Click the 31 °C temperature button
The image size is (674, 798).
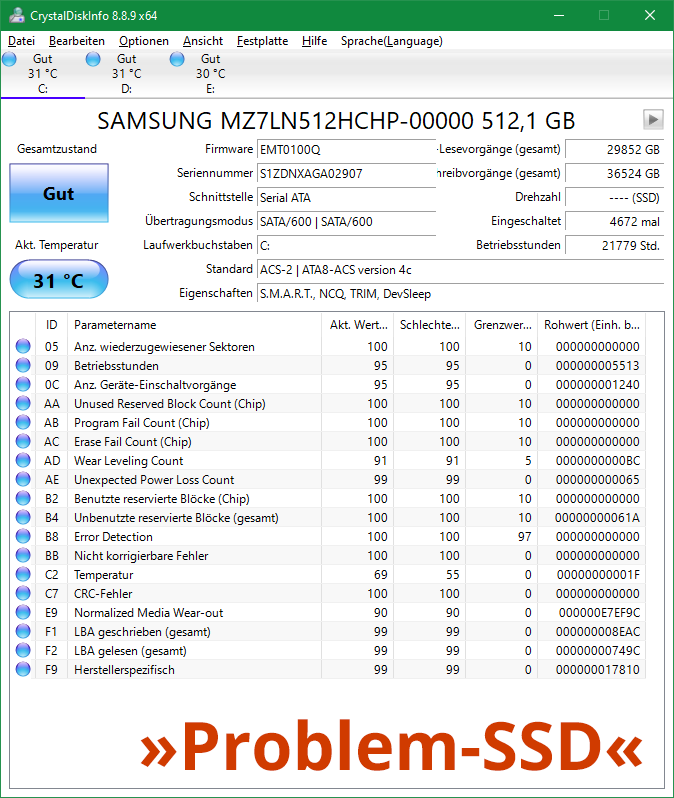click(x=59, y=280)
